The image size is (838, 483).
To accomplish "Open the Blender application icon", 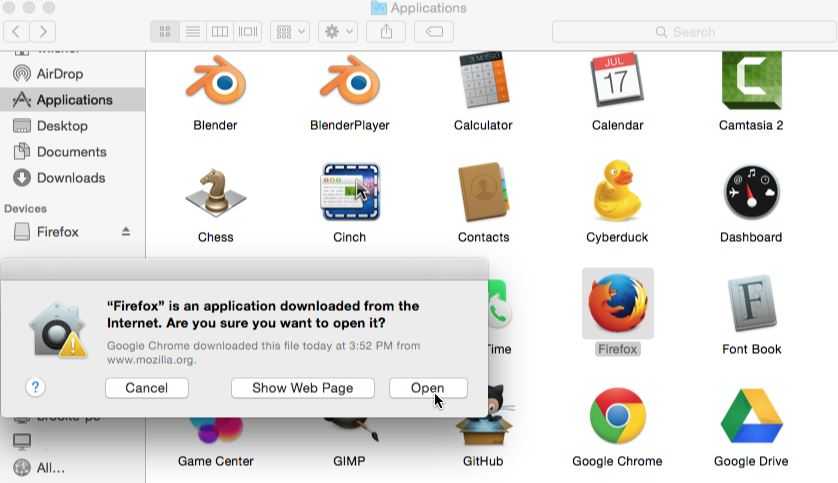I will pyautogui.click(x=215, y=81).
